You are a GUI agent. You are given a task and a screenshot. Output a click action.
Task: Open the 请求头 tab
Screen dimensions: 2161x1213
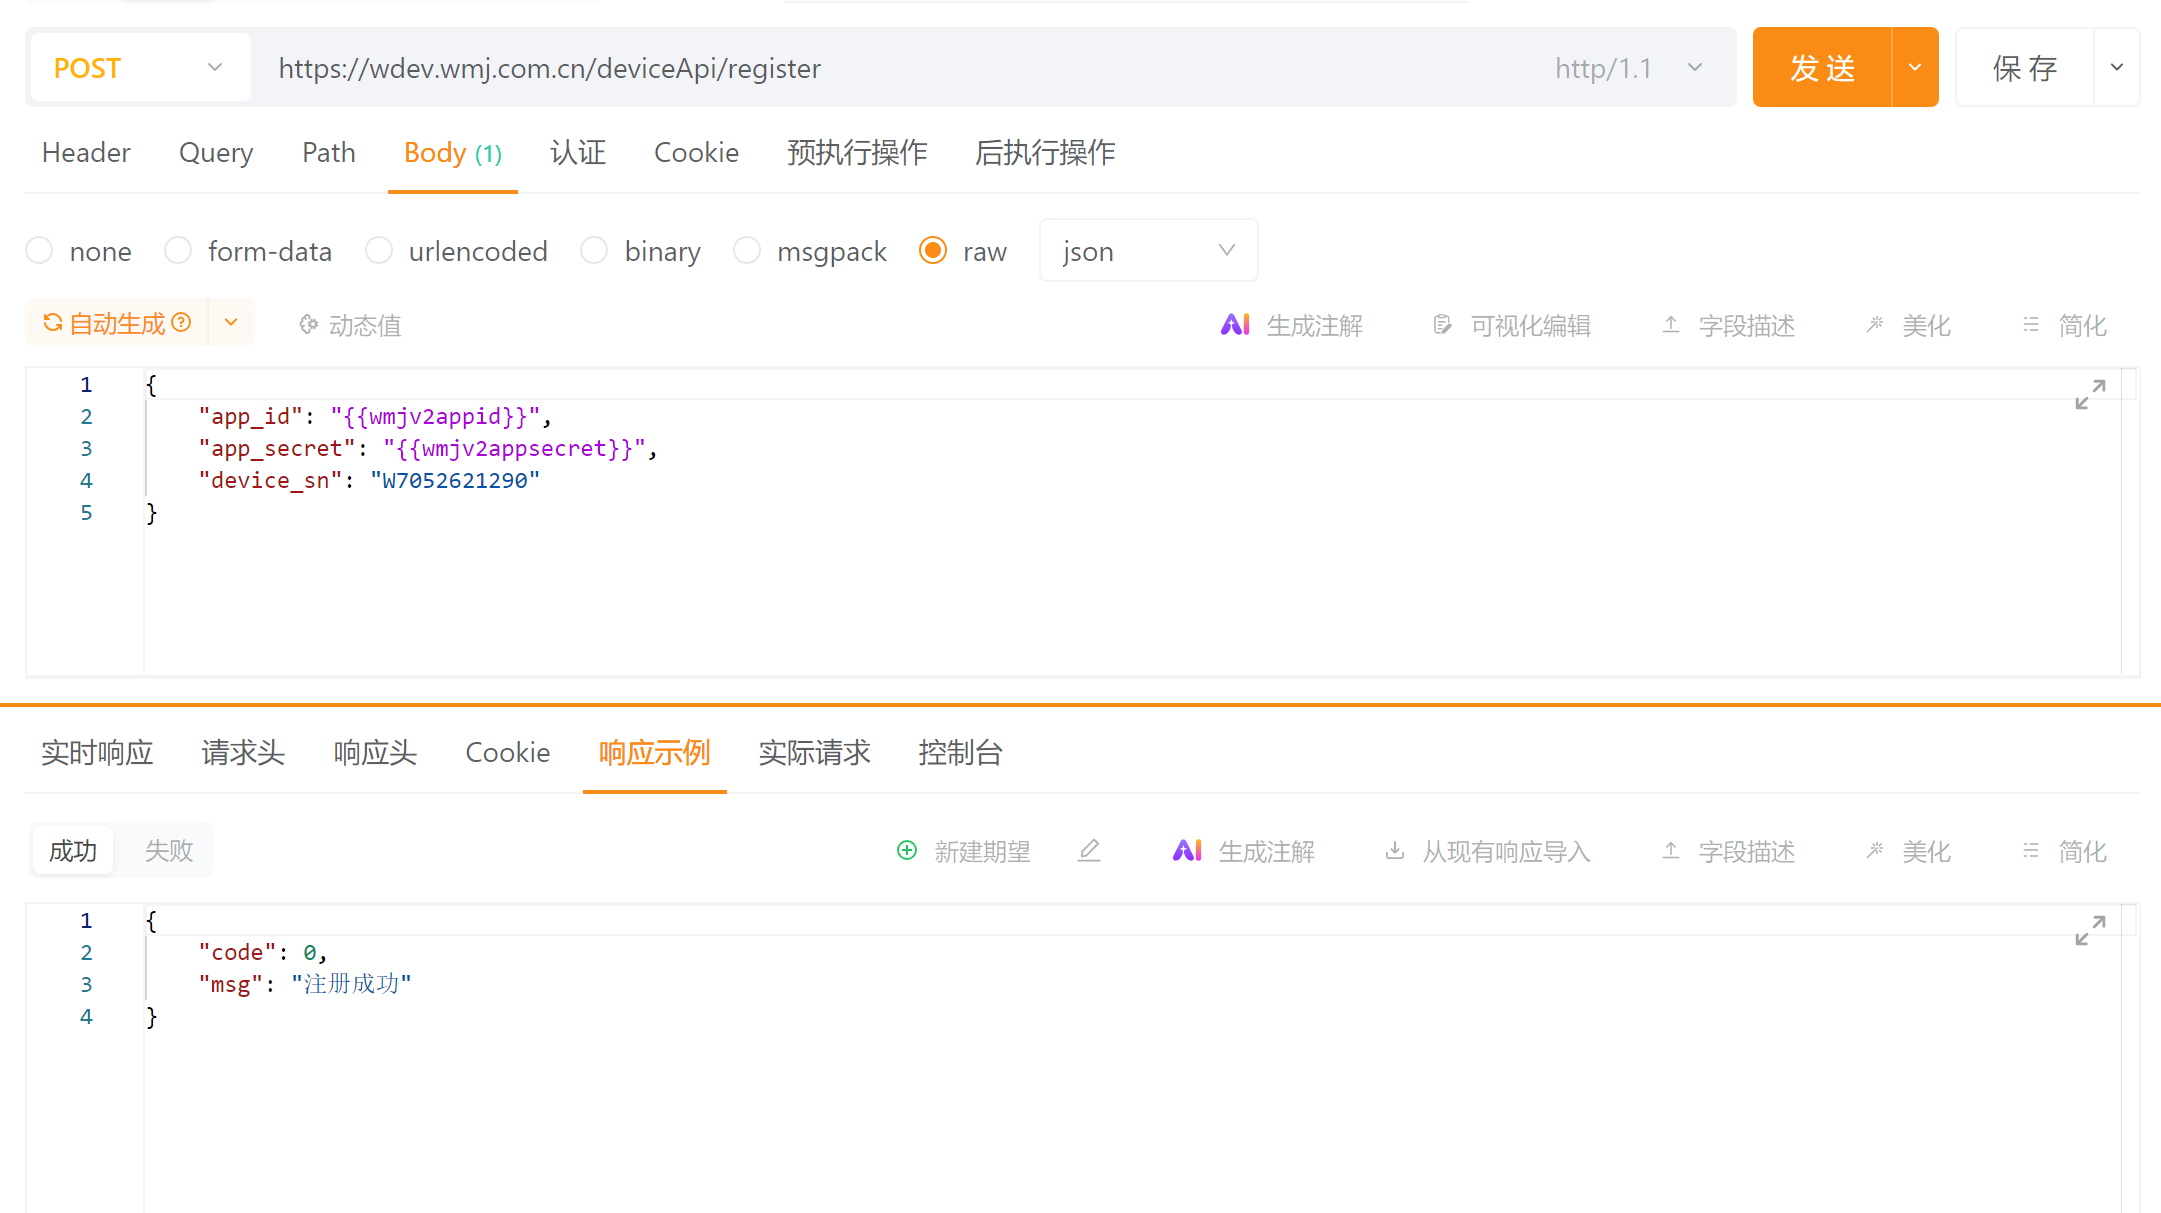pyautogui.click(x=243, y=753)
